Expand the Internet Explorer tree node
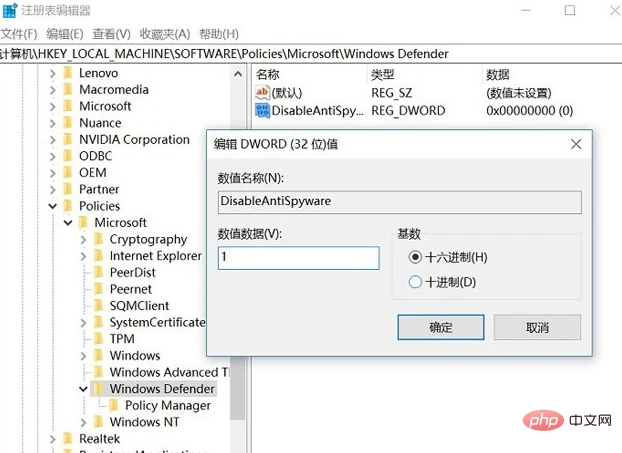622x453 pixels. (x=83, y=256)
